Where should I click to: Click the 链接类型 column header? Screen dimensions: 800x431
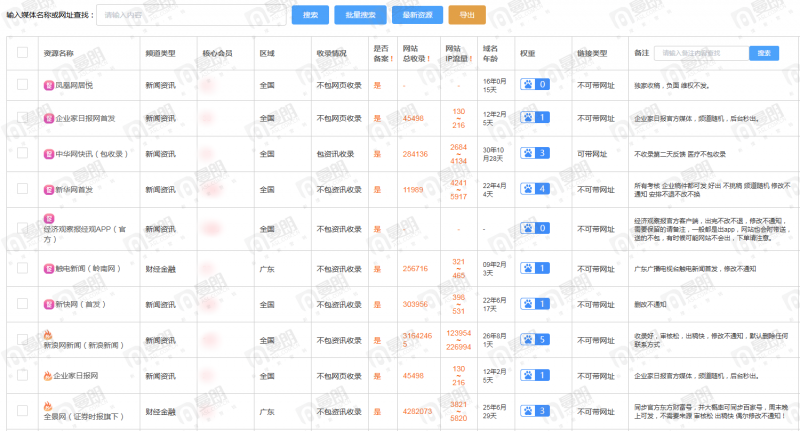[592, 53]
